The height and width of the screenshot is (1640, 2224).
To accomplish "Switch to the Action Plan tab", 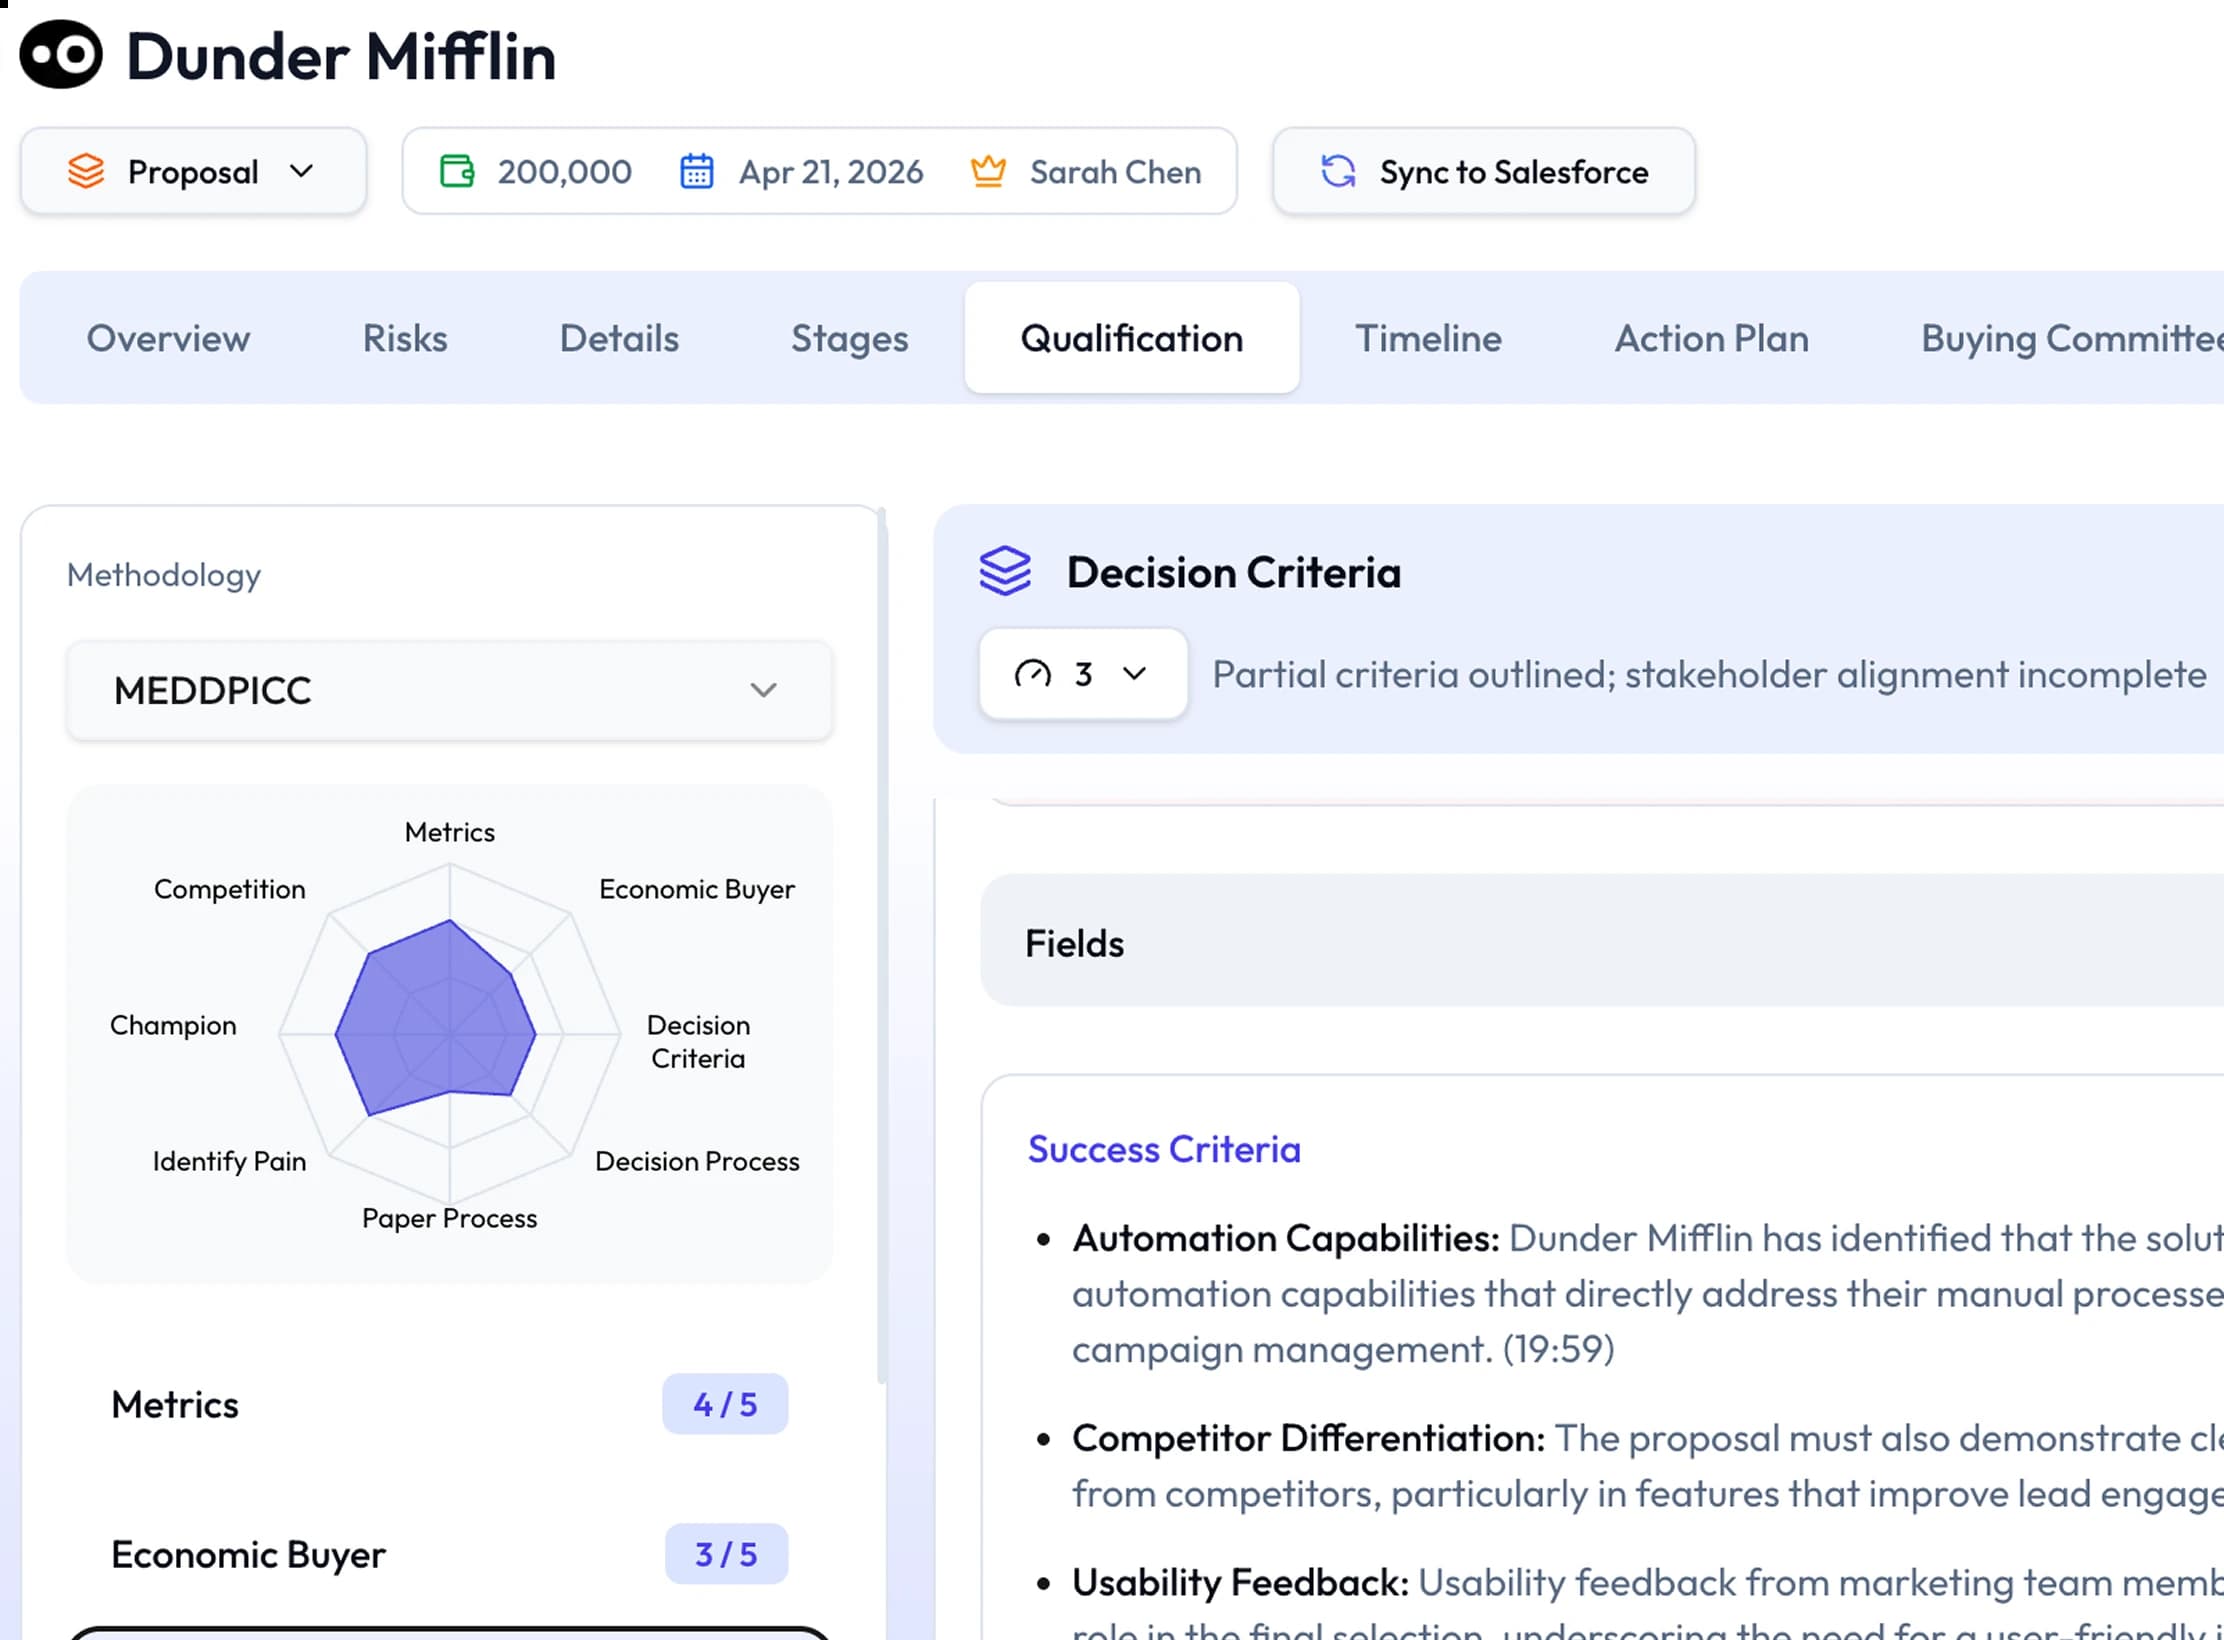I will [x=1712, y=338].
